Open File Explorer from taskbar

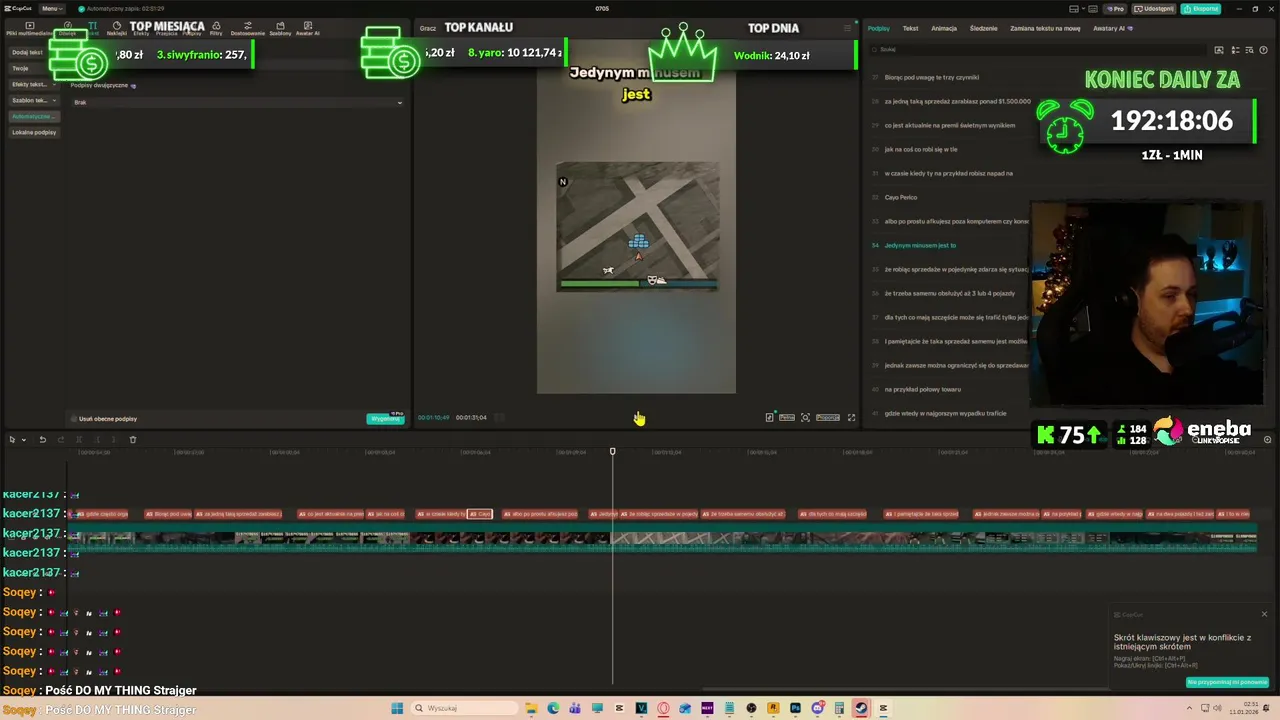(x=531, y=708)
